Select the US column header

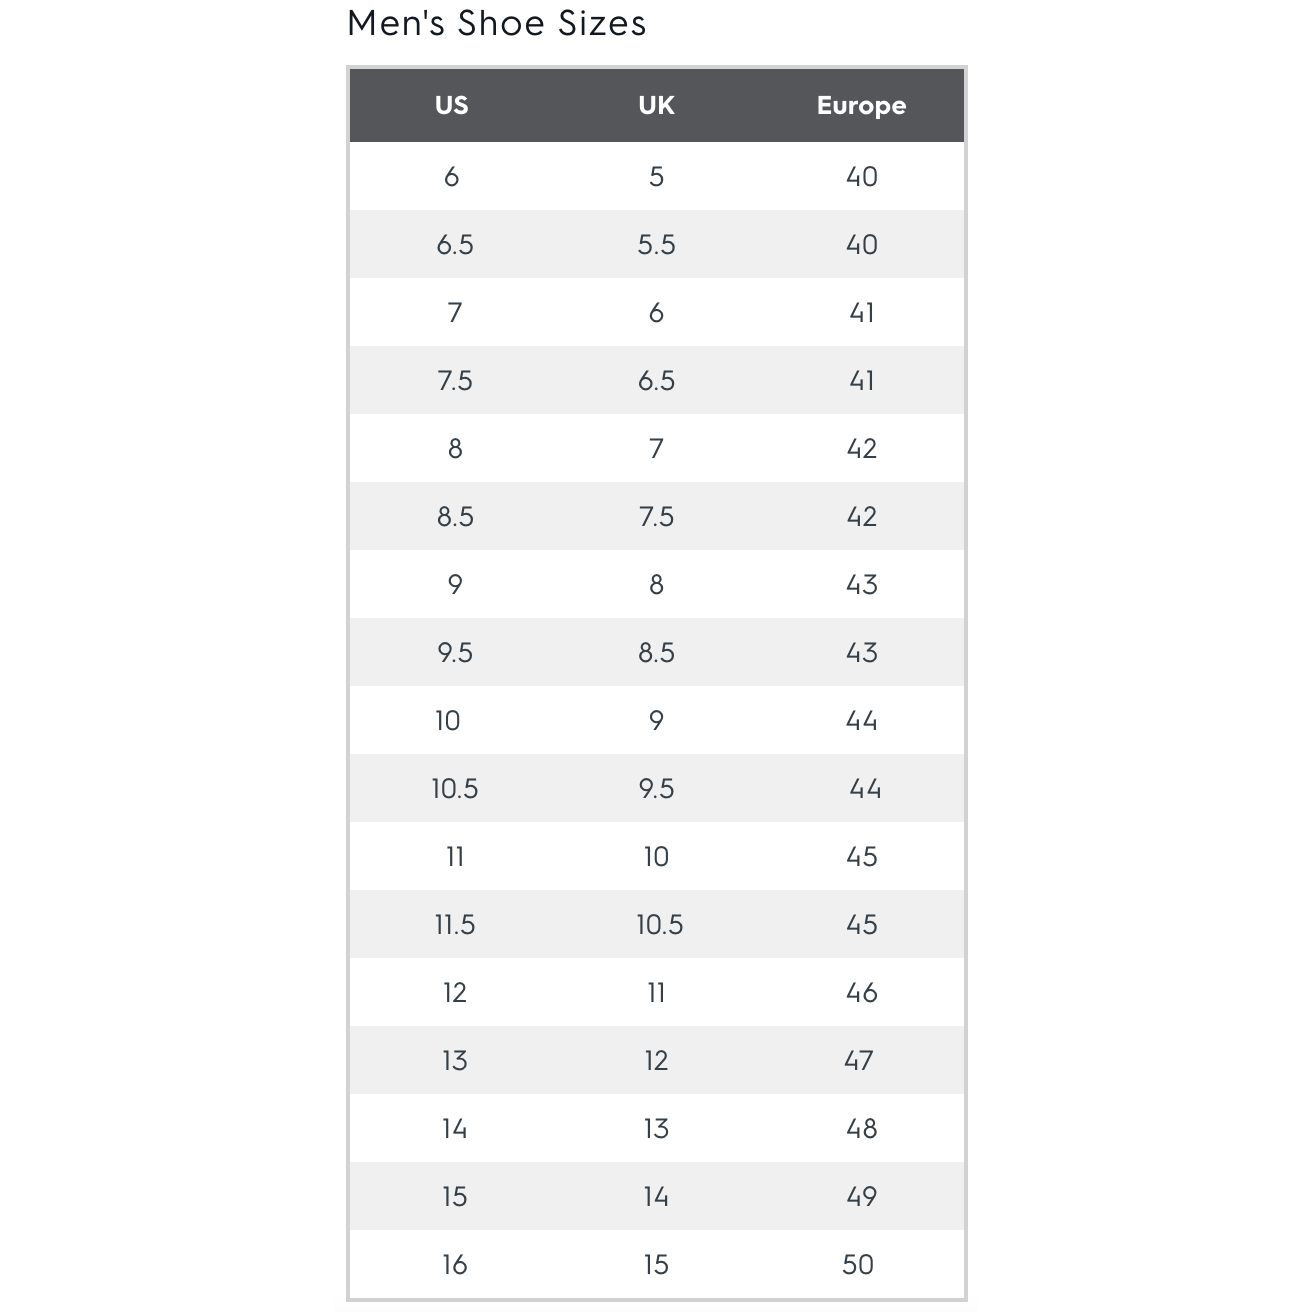click(451, 105)
